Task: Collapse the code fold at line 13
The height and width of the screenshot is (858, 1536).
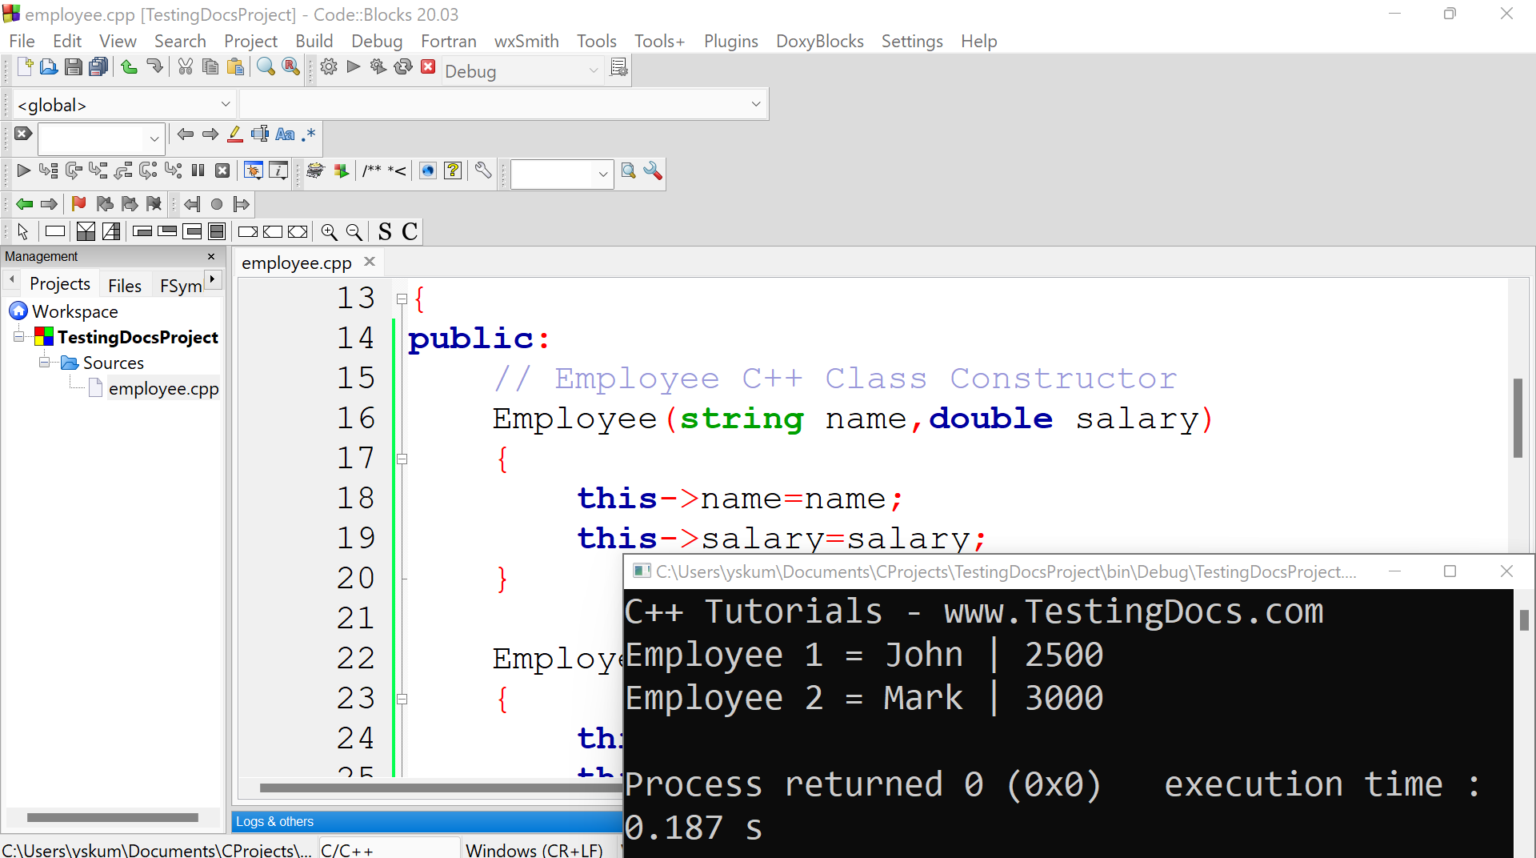Action: tap(402, 298)
